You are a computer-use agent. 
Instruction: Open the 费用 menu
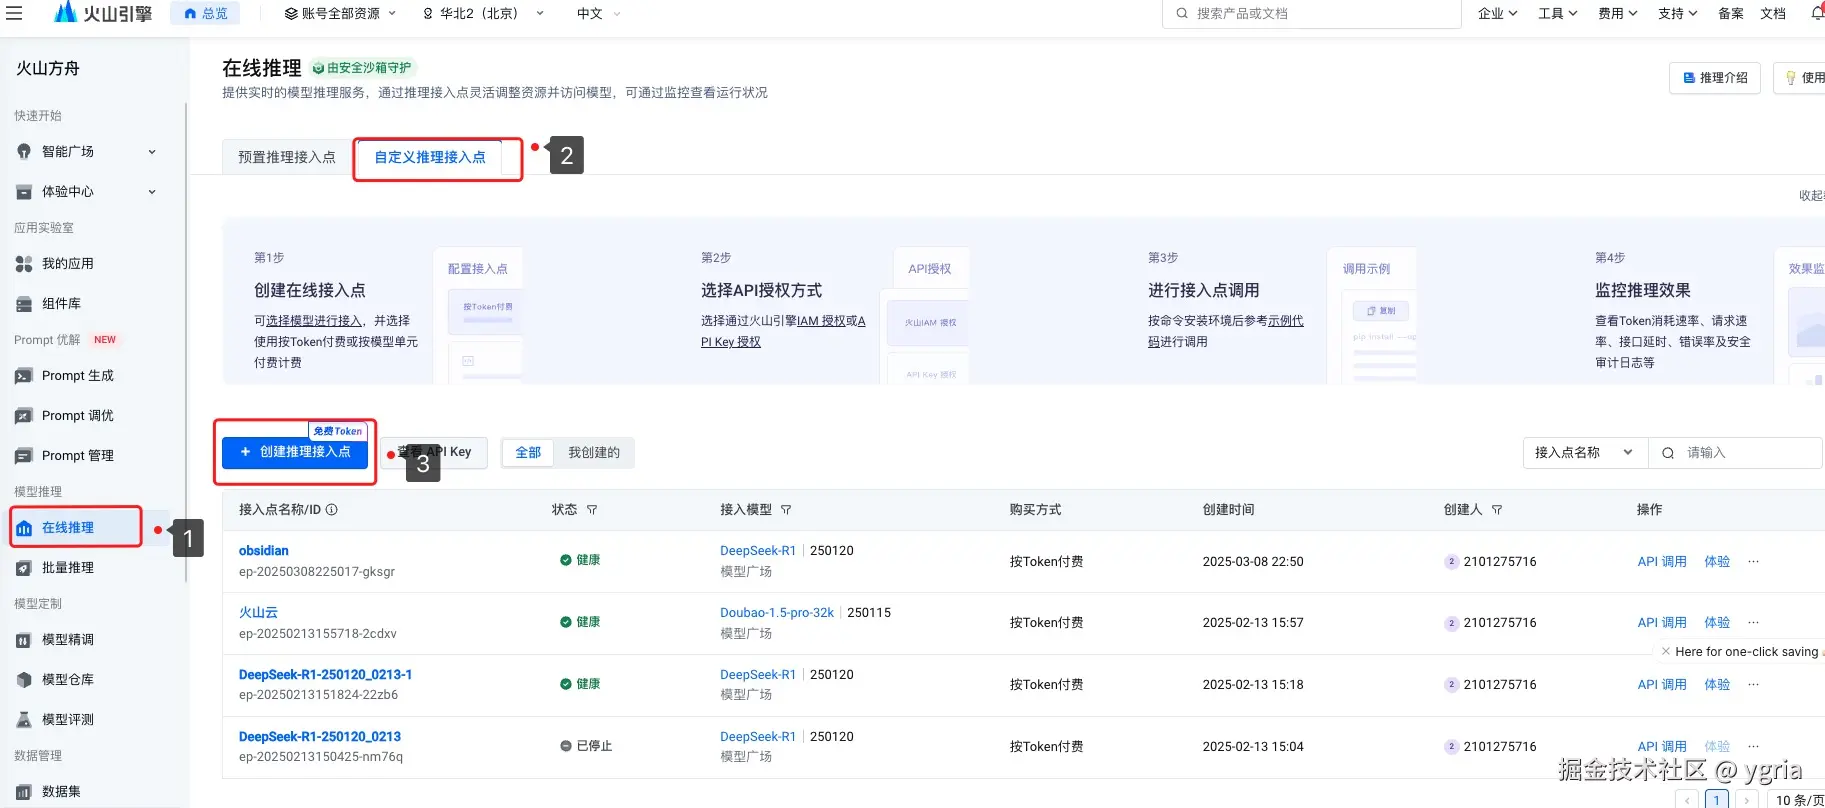(1617, 14)
